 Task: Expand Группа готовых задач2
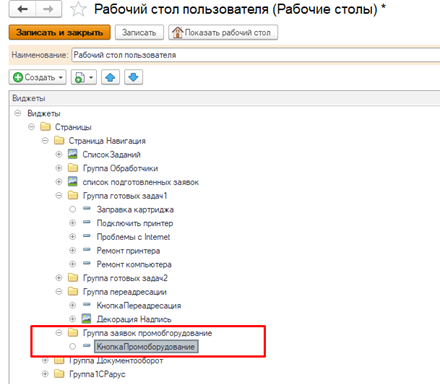click(x=59, y=278)
